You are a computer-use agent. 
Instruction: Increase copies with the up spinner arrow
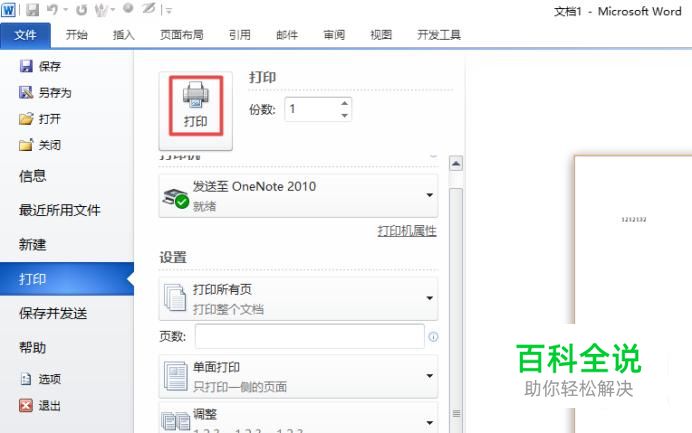(345, 103)
